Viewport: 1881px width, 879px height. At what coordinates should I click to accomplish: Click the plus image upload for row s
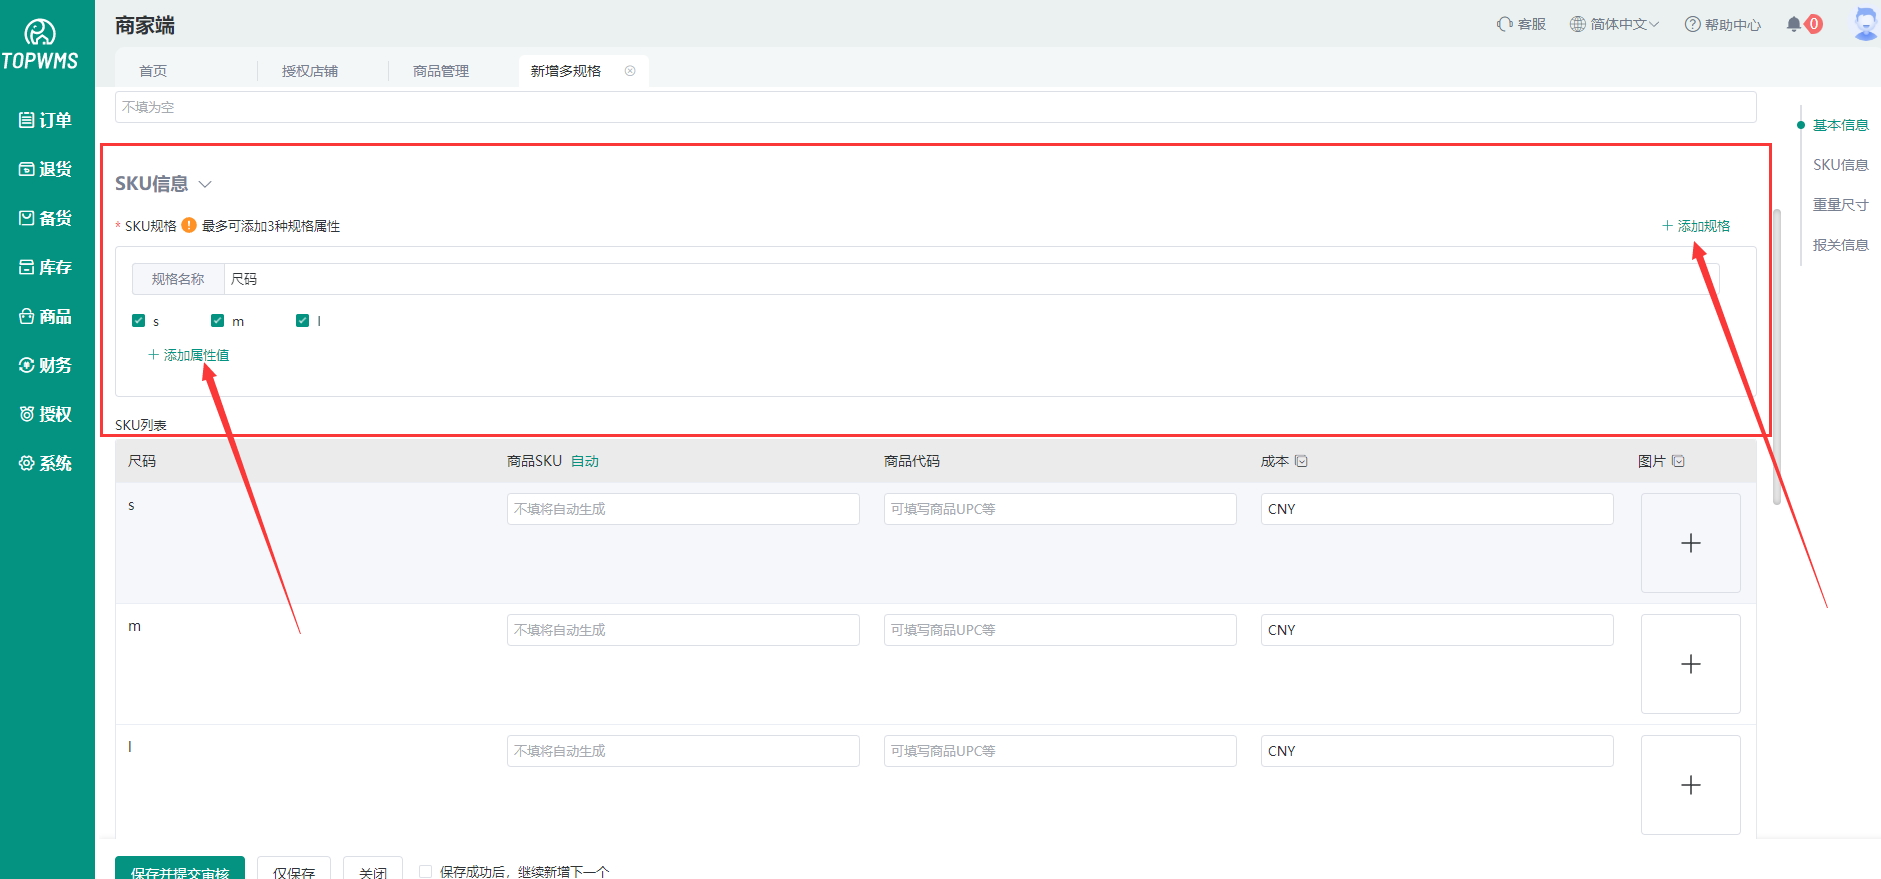tap(1690, 543)
